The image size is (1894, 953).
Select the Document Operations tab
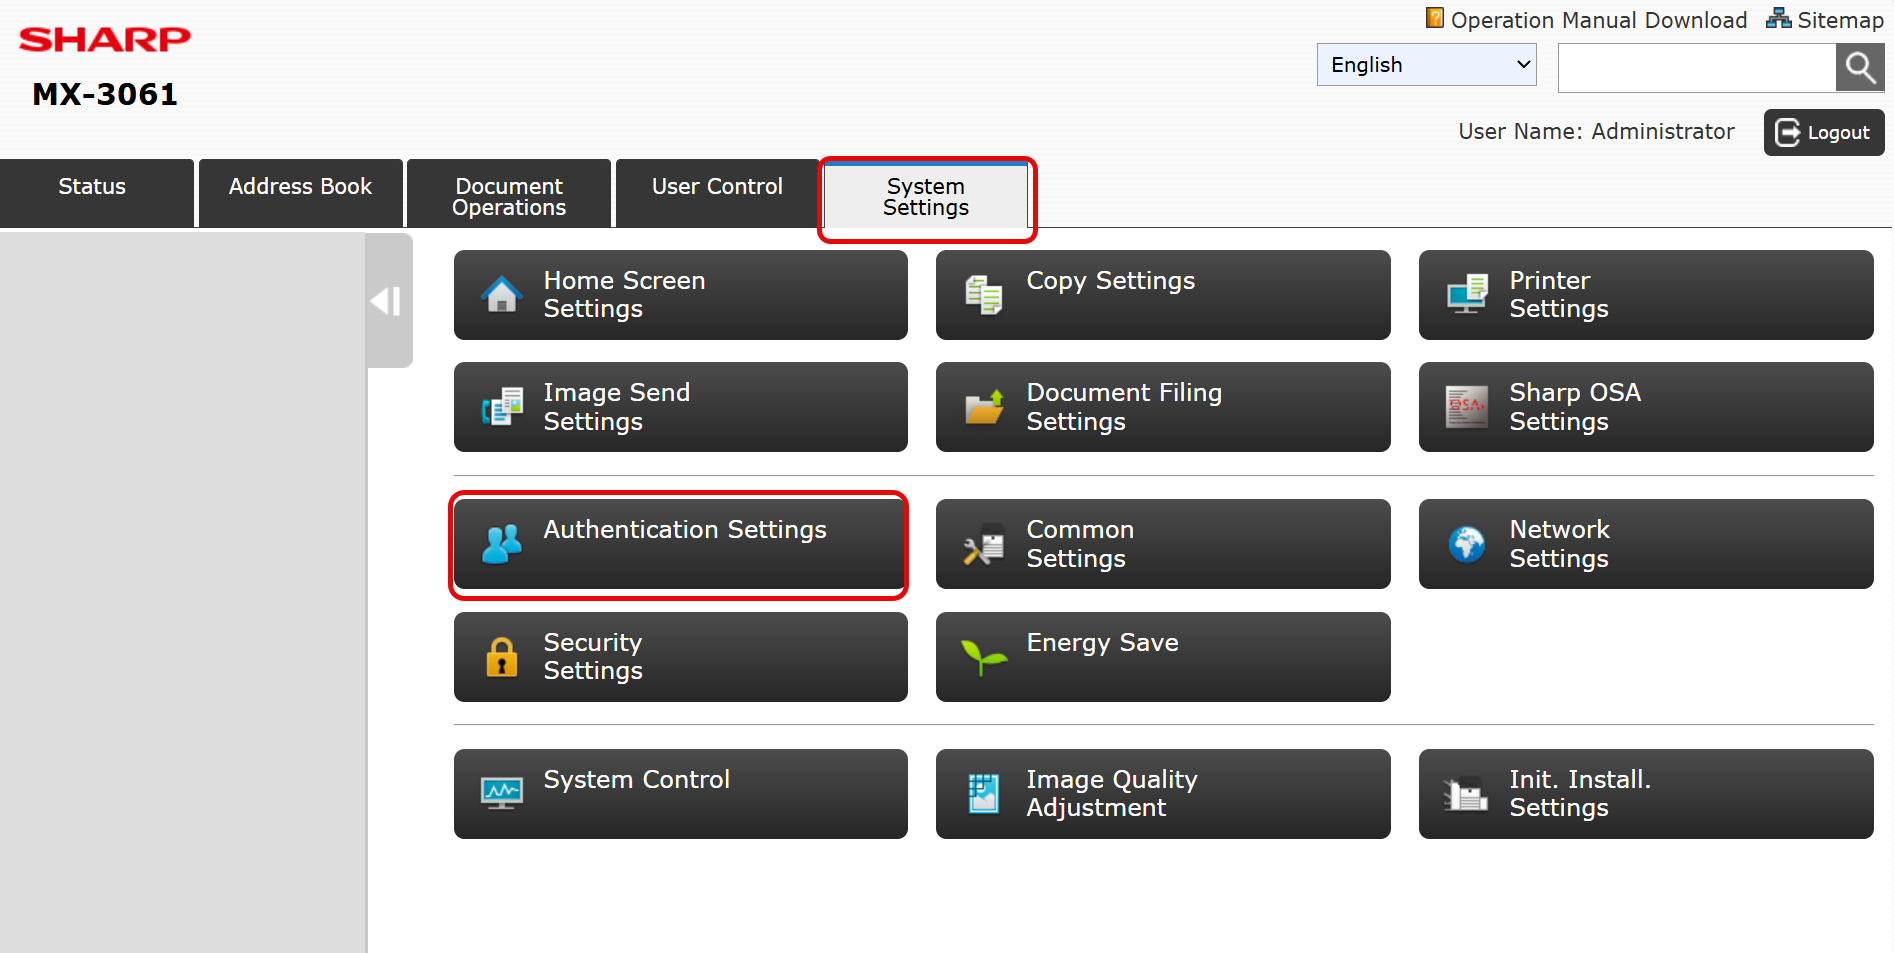click(509, 196)
